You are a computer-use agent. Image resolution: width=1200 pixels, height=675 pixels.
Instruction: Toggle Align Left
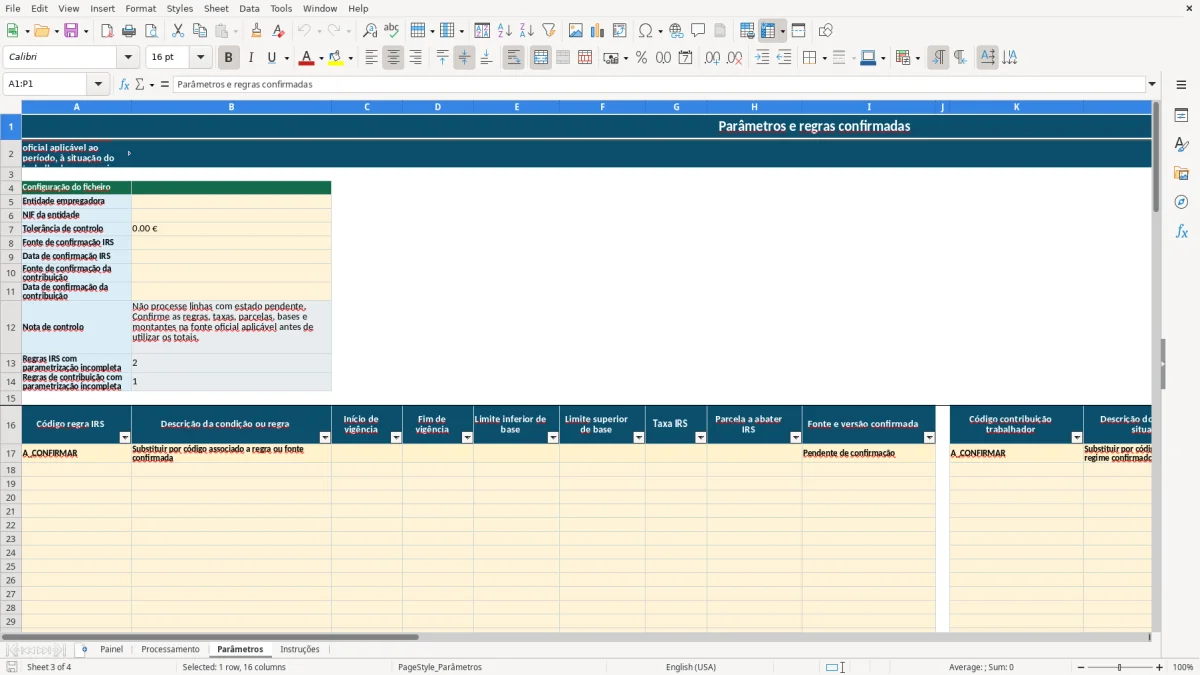point(371,58)
